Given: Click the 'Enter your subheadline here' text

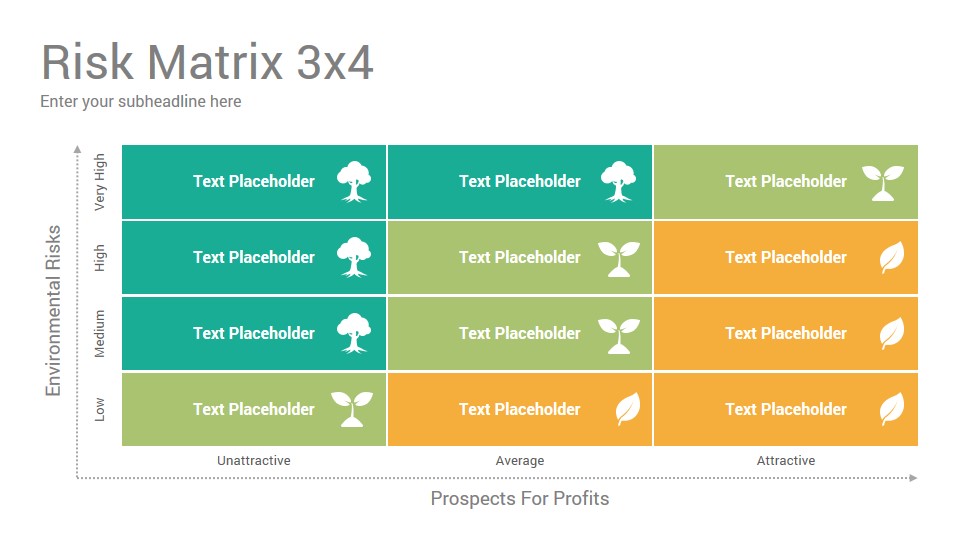Looking at the screenshot, I should (x=141, y=102).
